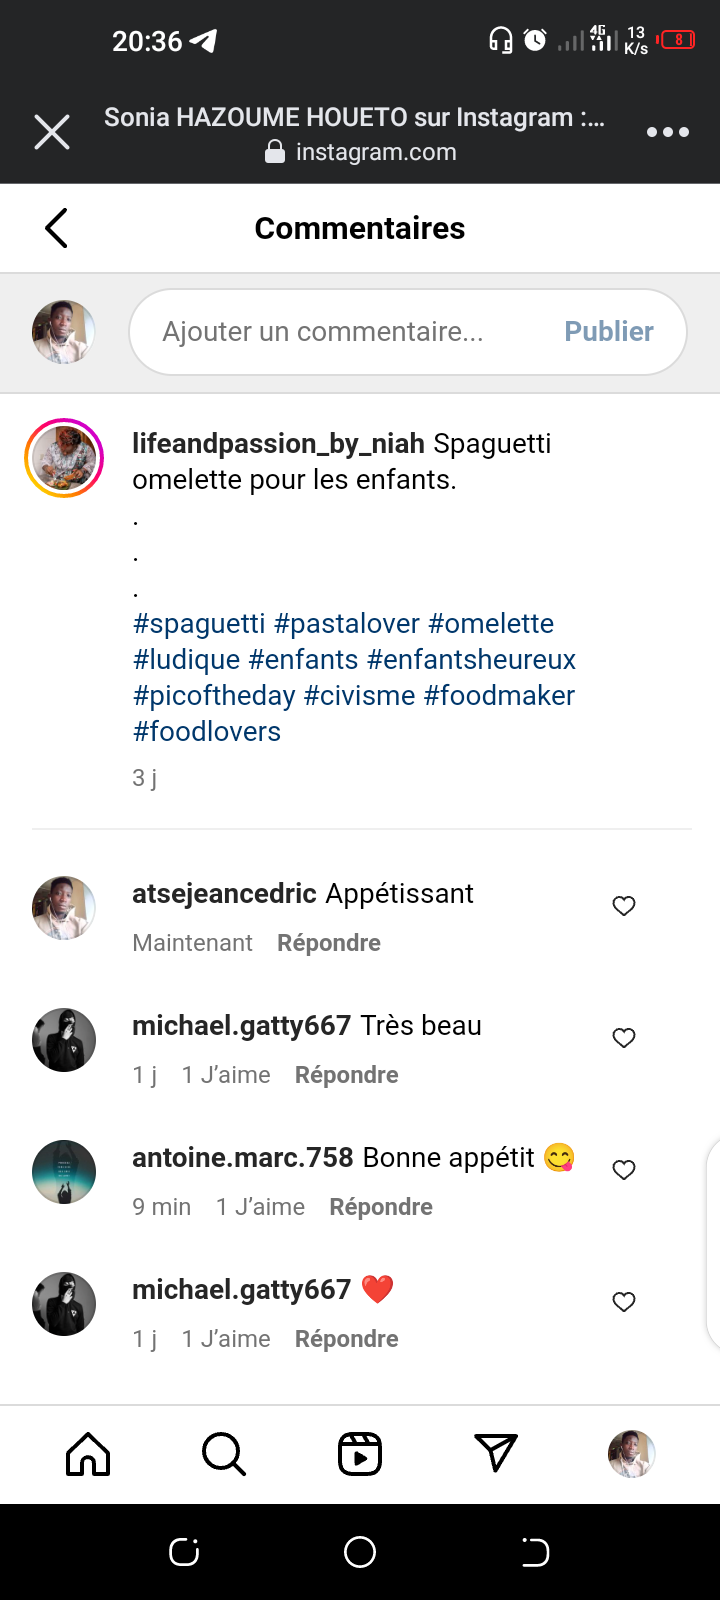Open your profile tab in bottom bar
This screenshot has width=720, height=1600.
pyautogui.click(x=631, y=1454)
